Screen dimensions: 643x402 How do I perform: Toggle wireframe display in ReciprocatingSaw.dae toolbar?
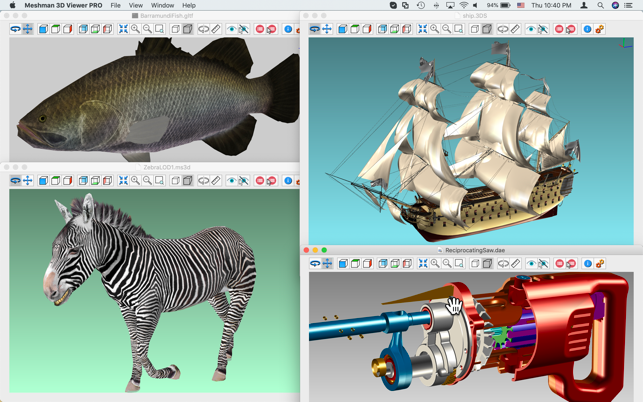475,263
